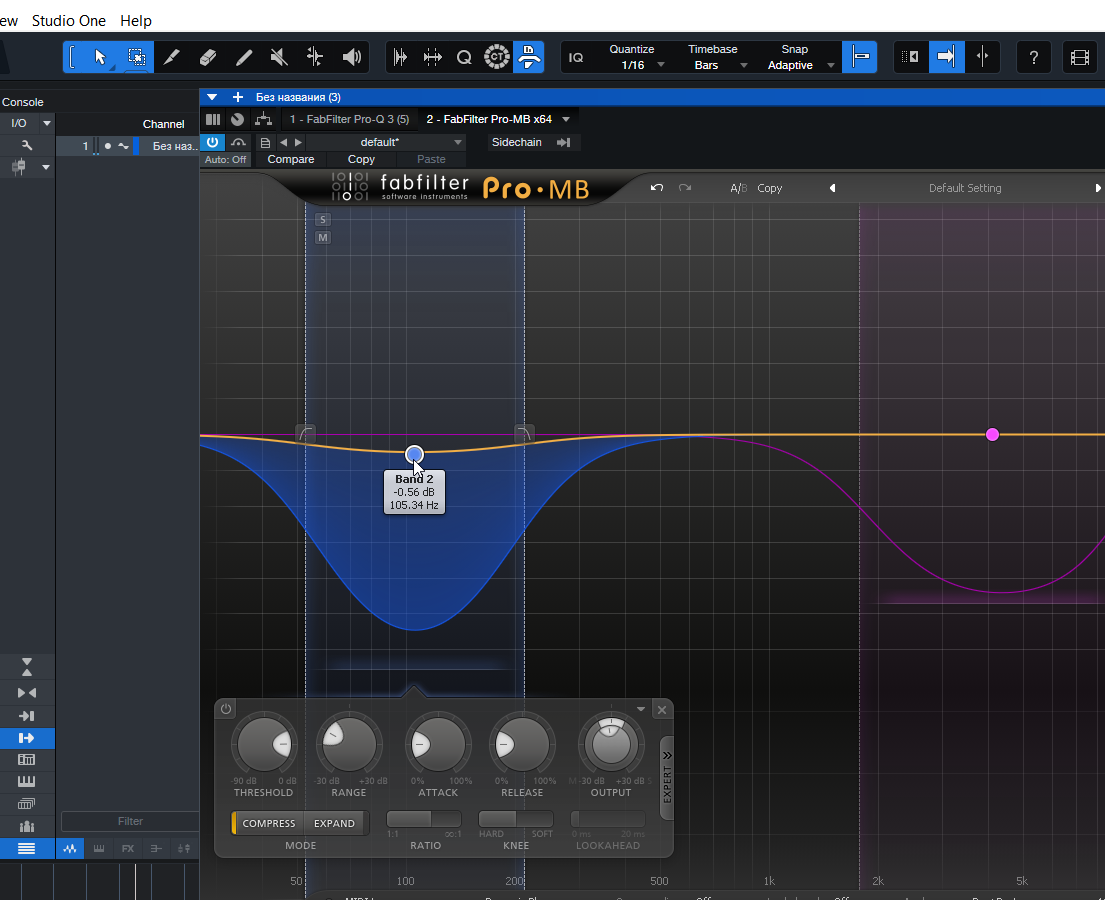
Task: Open the Help menu
Action: point(135,20)
